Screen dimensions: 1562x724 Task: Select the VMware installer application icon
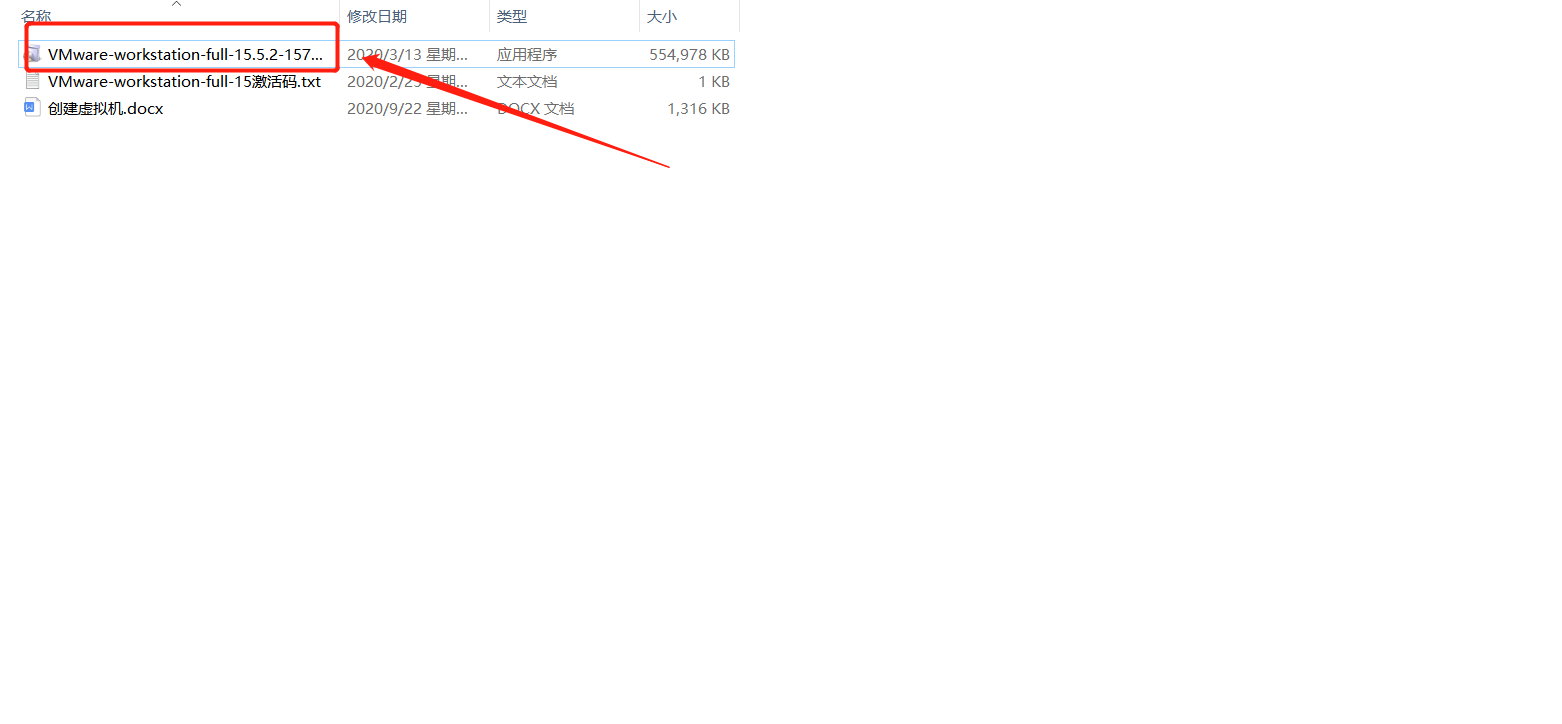(33, 54)
